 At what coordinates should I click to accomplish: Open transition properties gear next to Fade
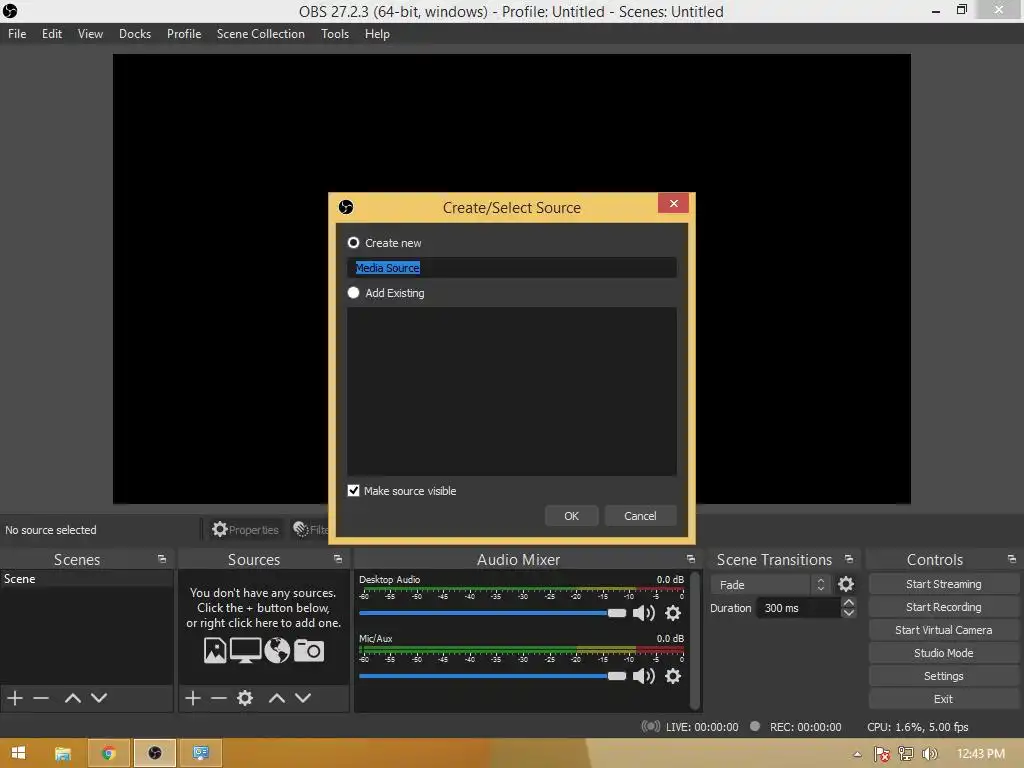coord(846,584)
